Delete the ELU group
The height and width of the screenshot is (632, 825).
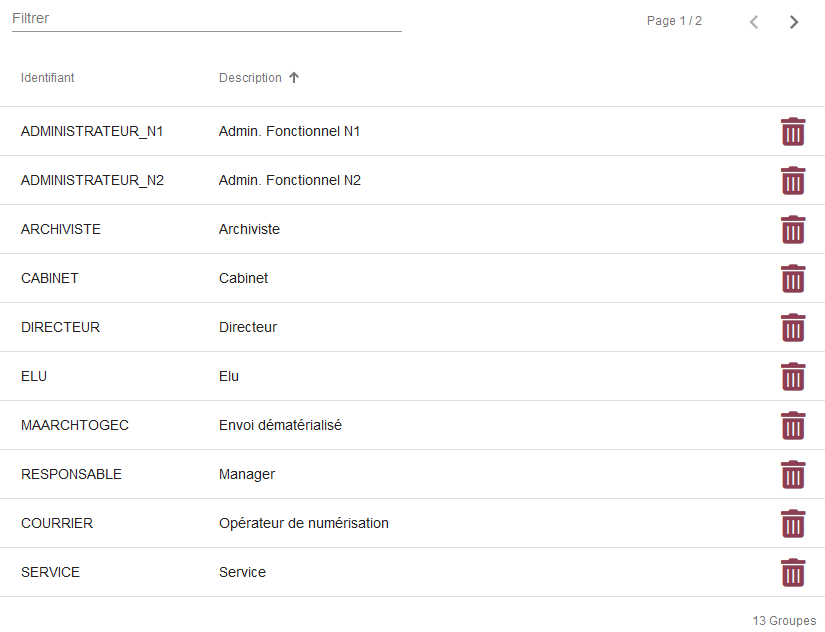[x=793, y=376]
